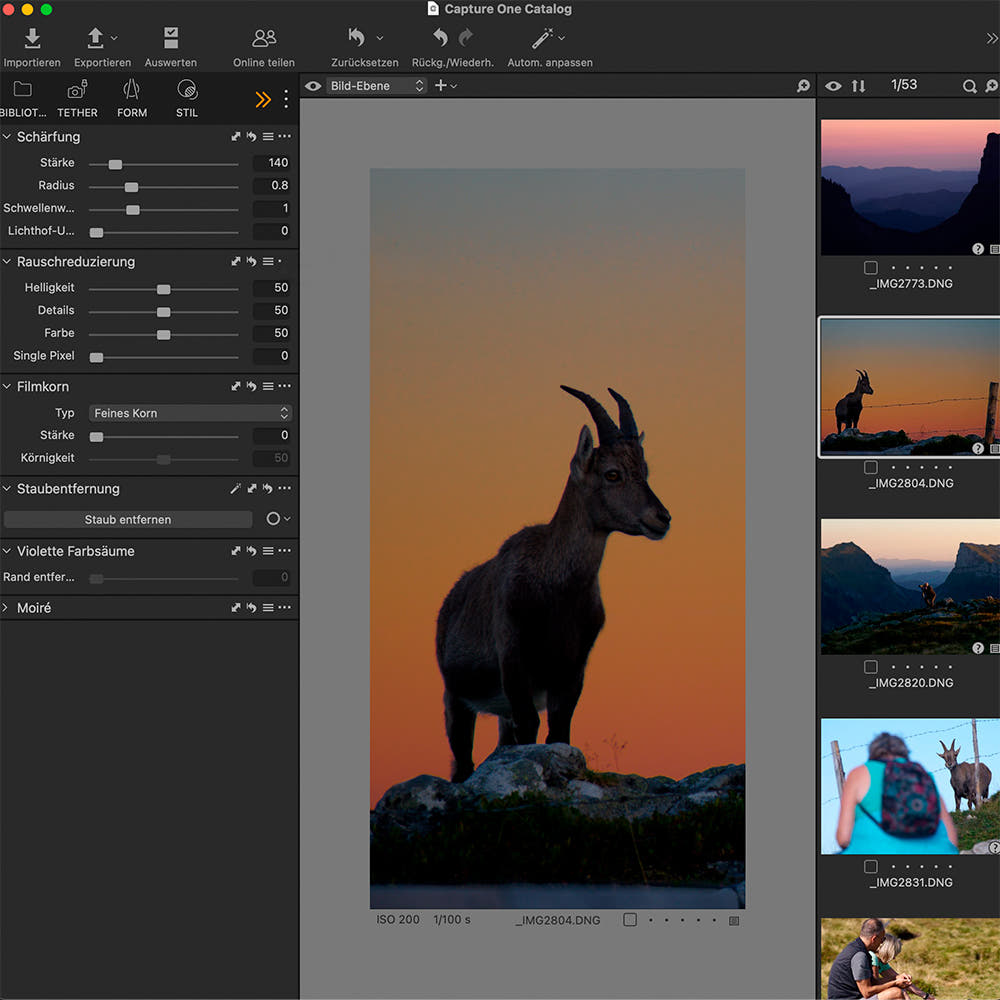Collapse the Staubentfernung panel
Image resolution: width=1000 pixels, height=1000 pixels.
7,489
